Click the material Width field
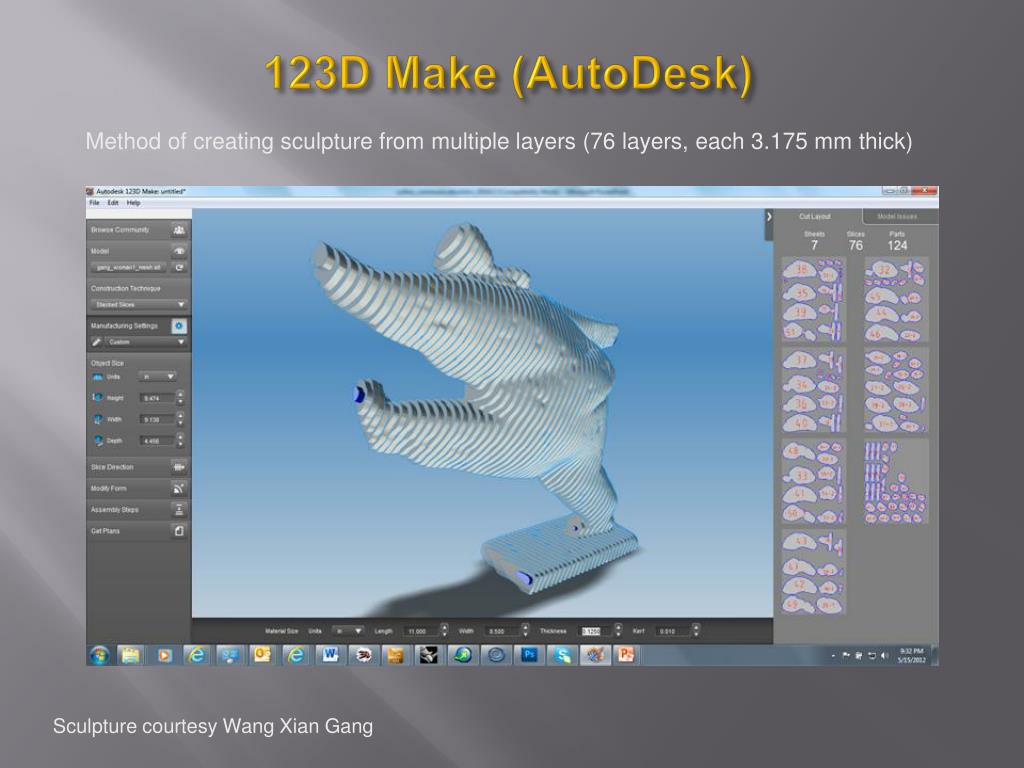 tap(502, 632)
